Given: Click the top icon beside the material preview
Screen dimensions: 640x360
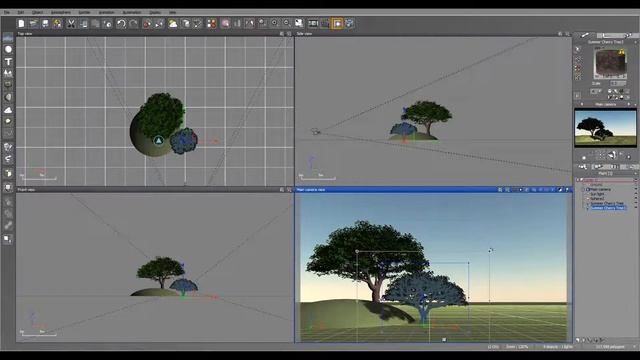Looking at the screenshot, I should coord(578,49).
